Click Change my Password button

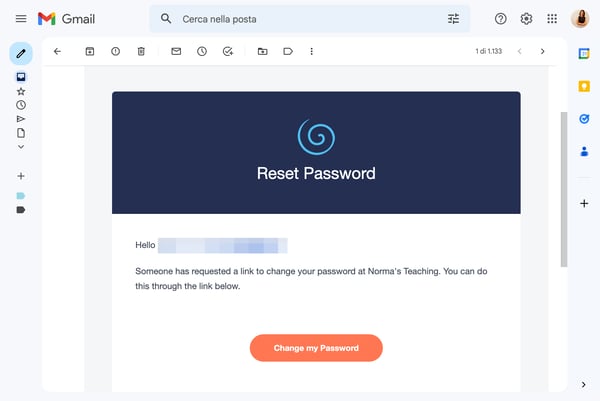tap(316, 348)
